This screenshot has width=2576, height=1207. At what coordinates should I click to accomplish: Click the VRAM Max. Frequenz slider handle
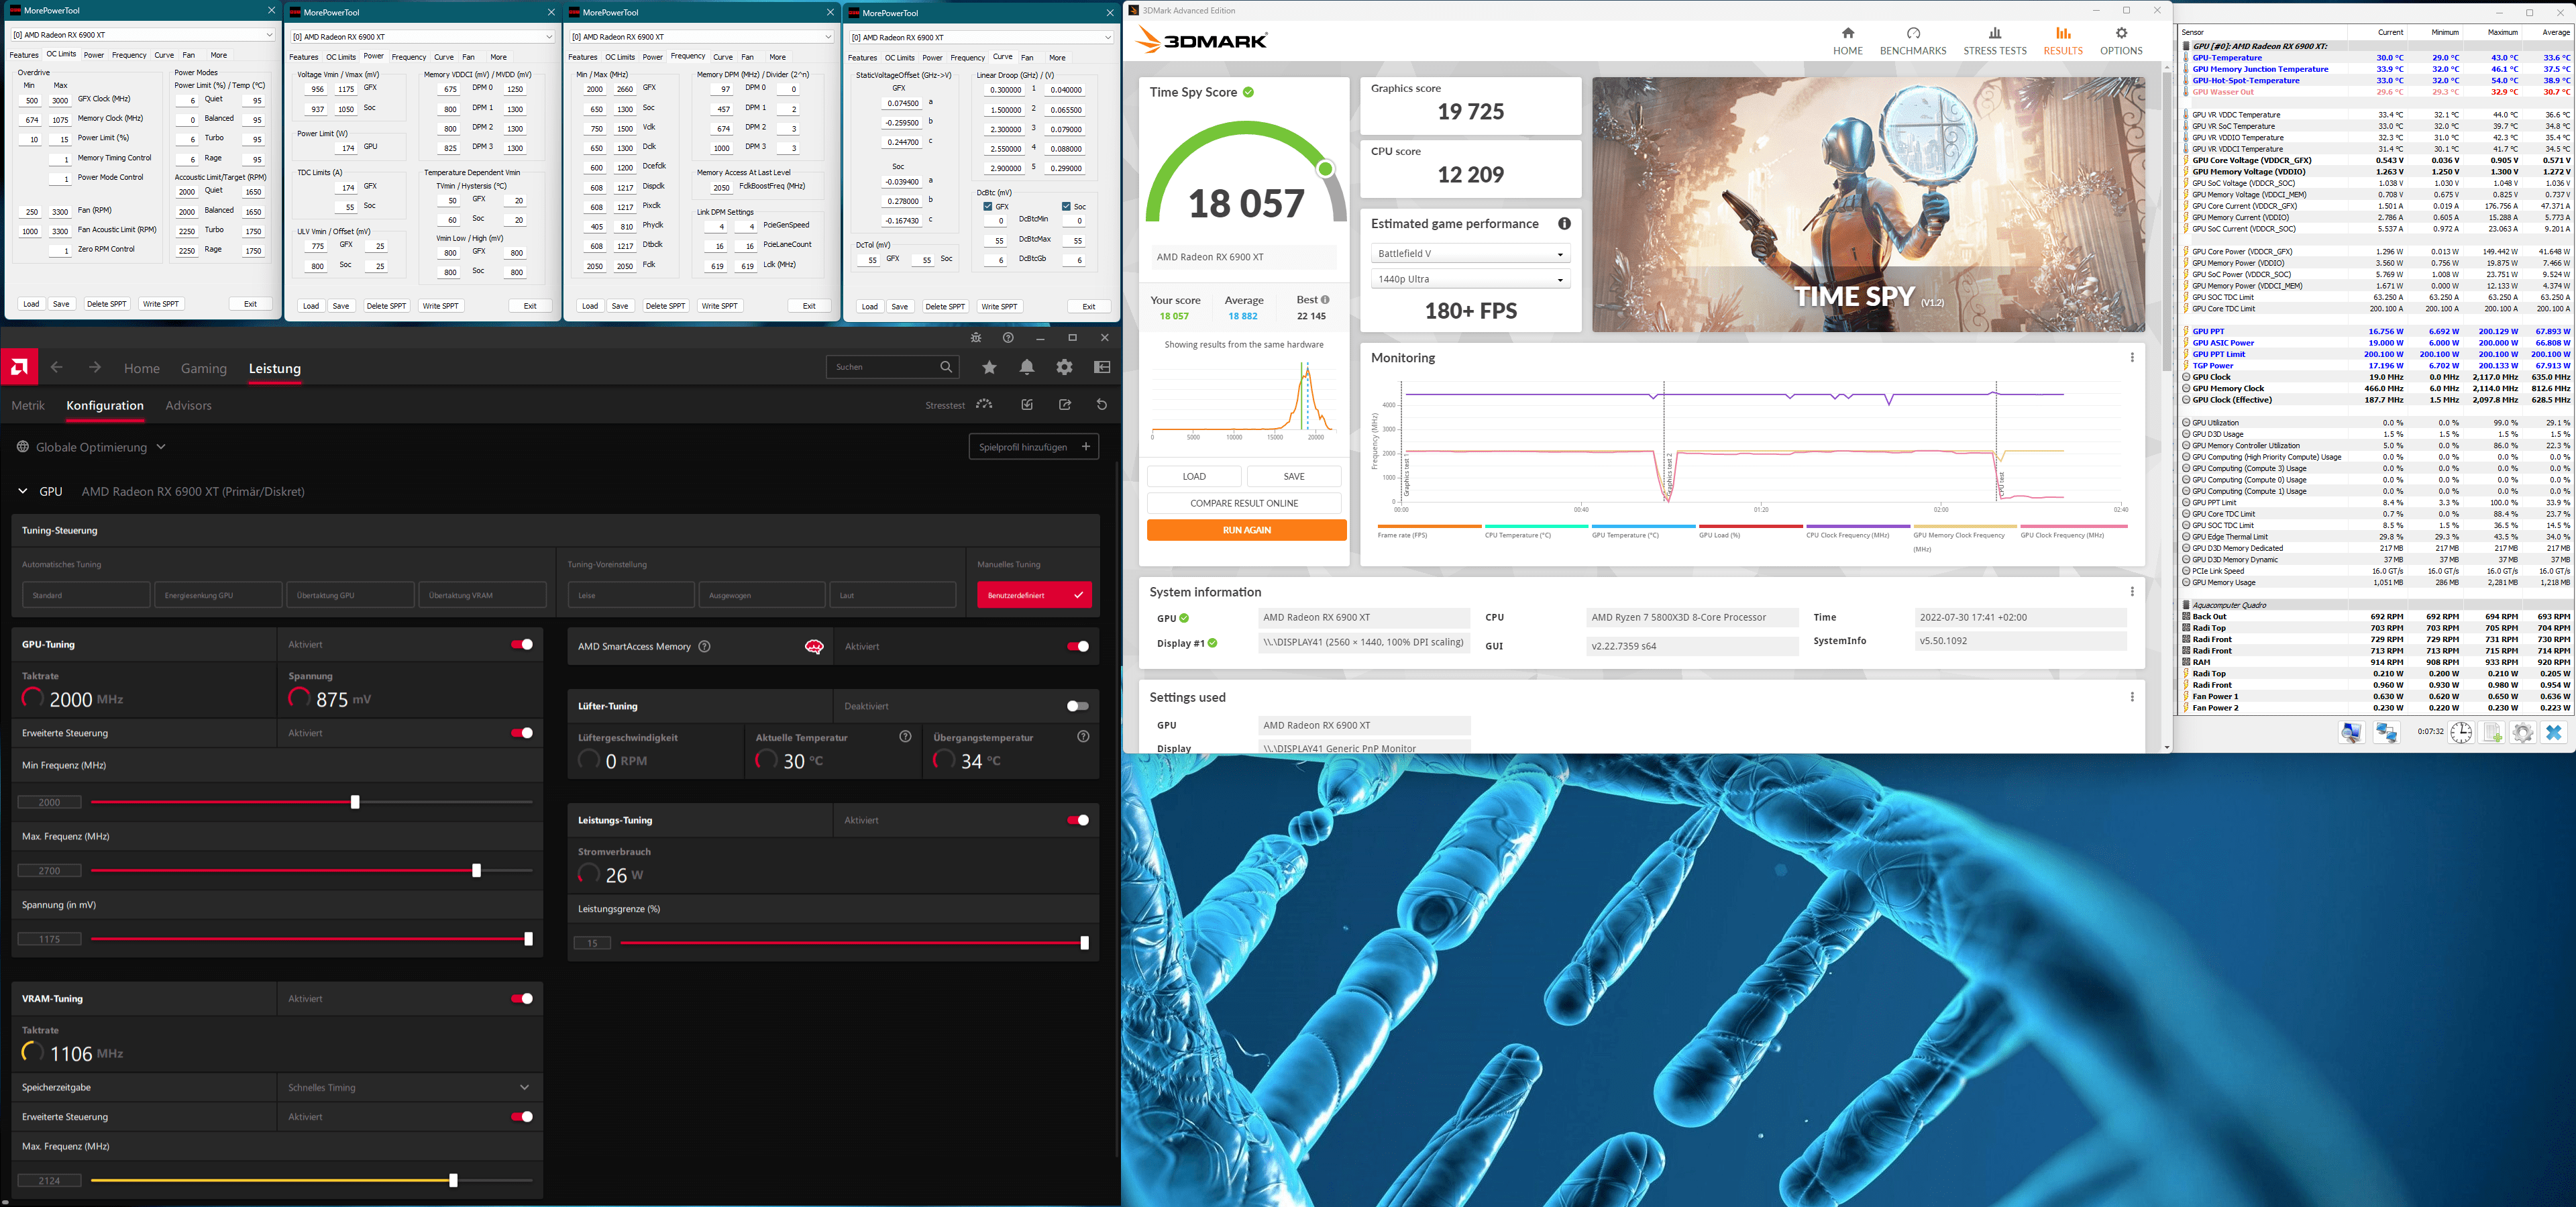(x=453, y=1181)
